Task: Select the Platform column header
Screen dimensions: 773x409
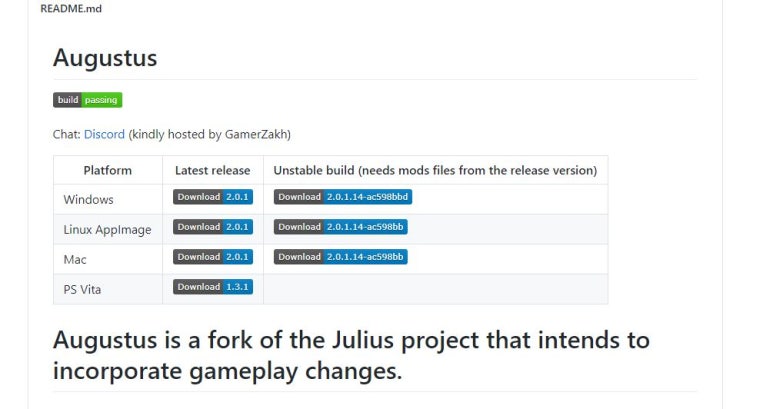Action: click(x=108, y=170)
